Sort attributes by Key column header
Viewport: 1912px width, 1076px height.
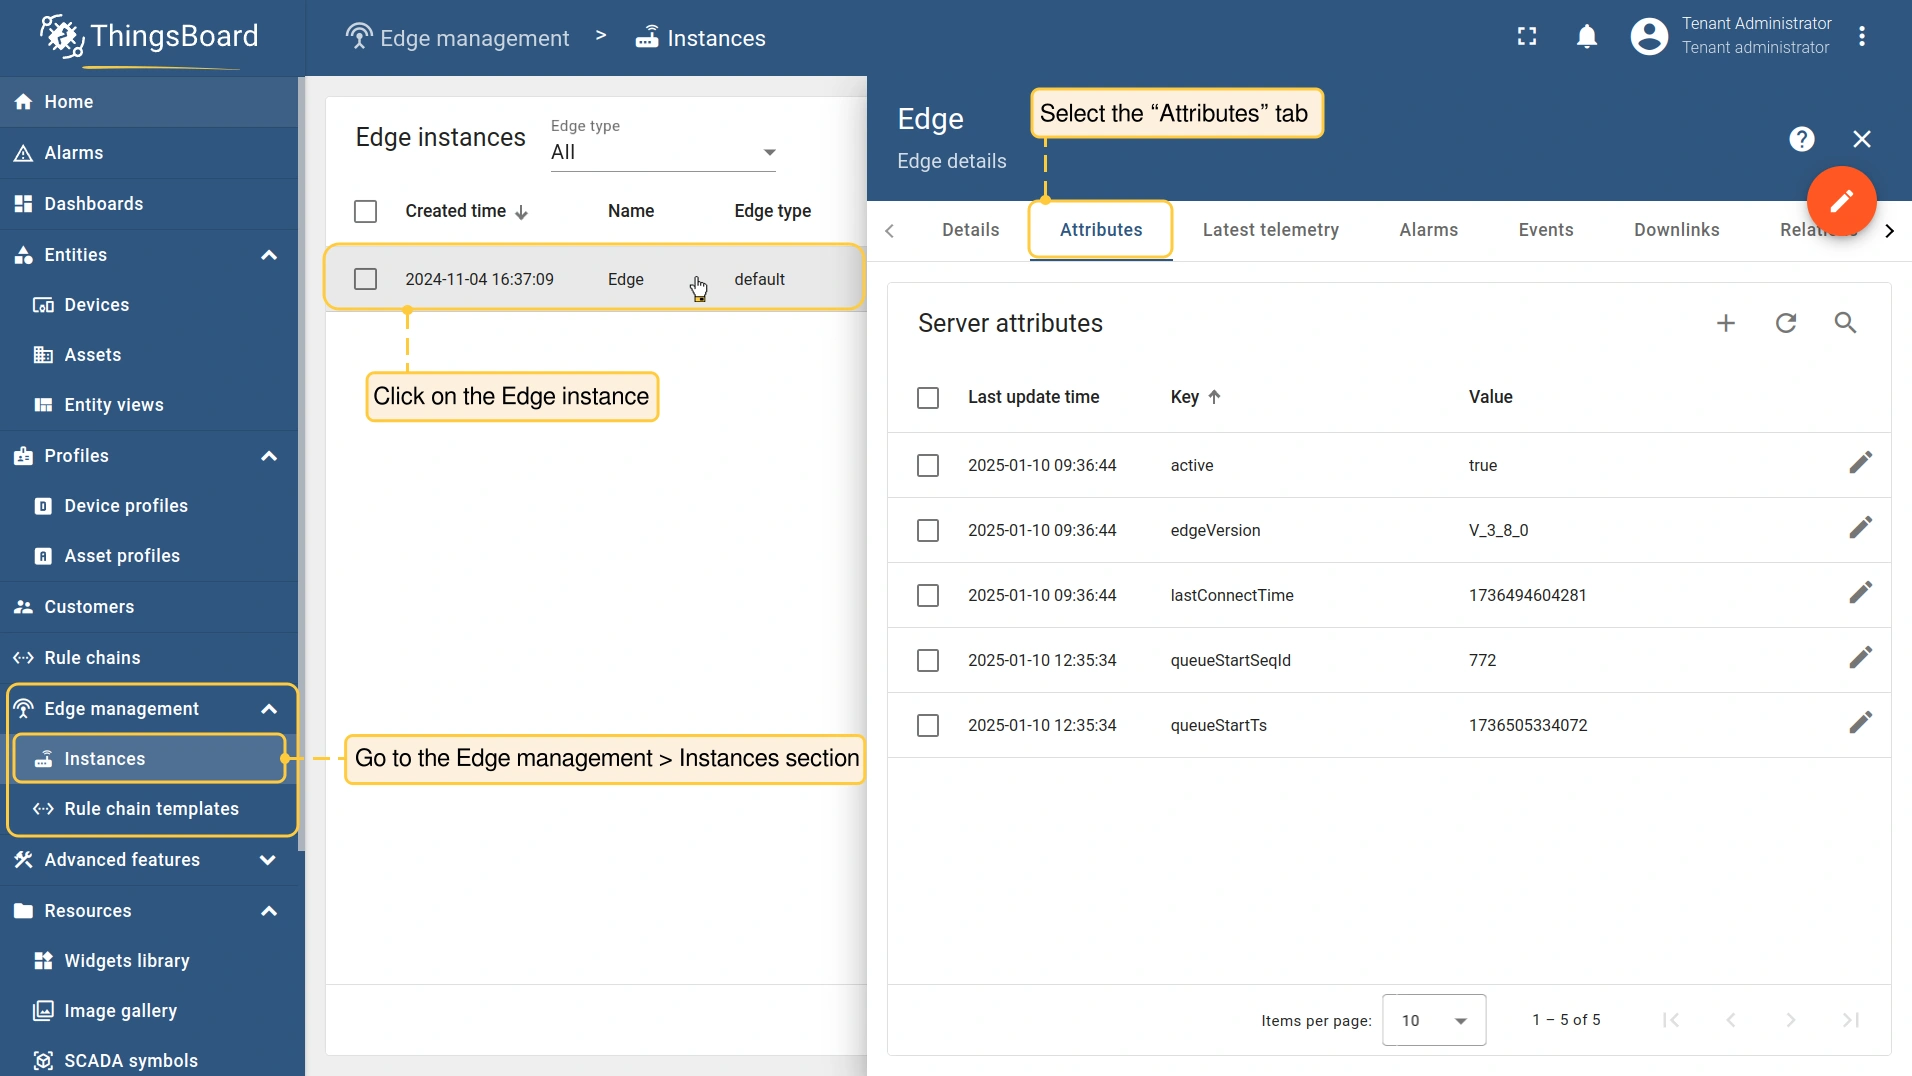point(1185,397)
